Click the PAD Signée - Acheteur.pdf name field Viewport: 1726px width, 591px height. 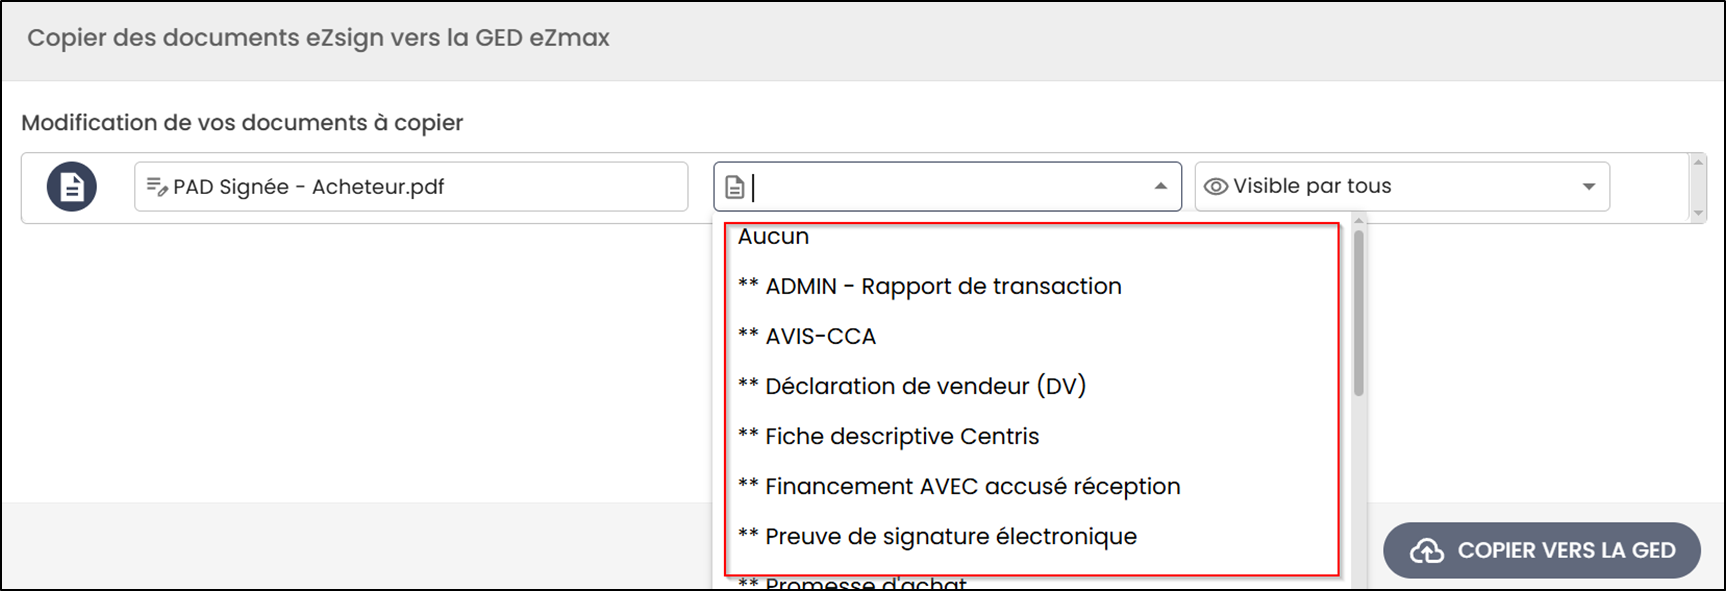(411, 187)
